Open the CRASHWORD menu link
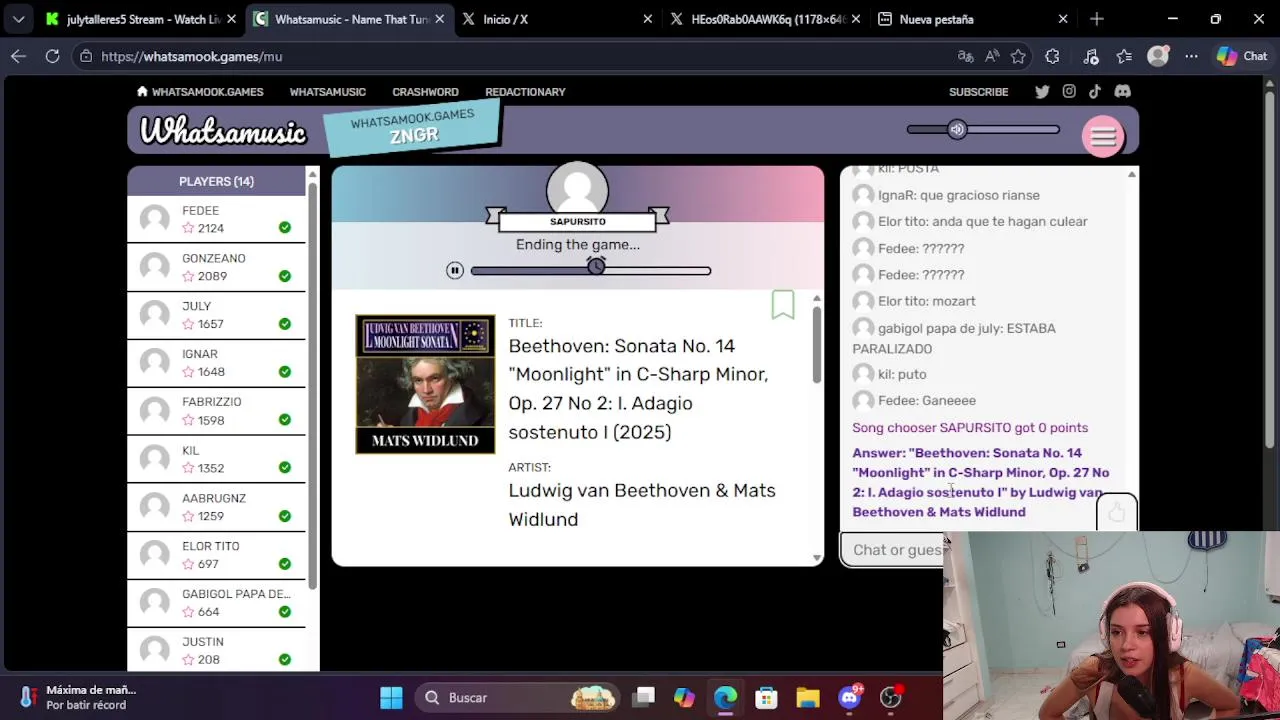 [425, 92]
